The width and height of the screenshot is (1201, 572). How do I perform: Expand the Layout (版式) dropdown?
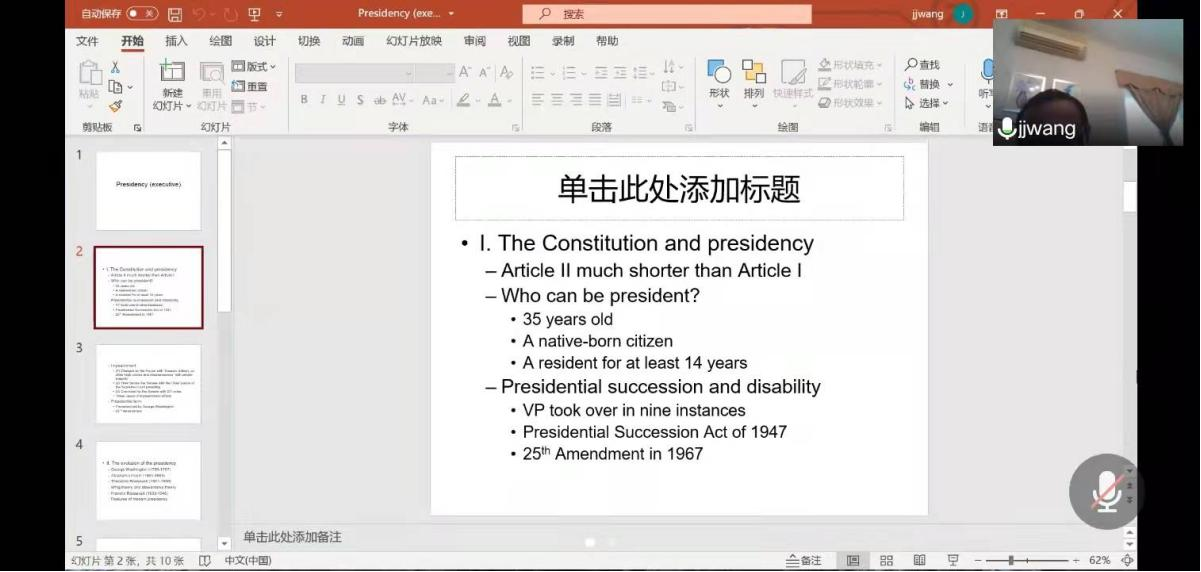254,67
